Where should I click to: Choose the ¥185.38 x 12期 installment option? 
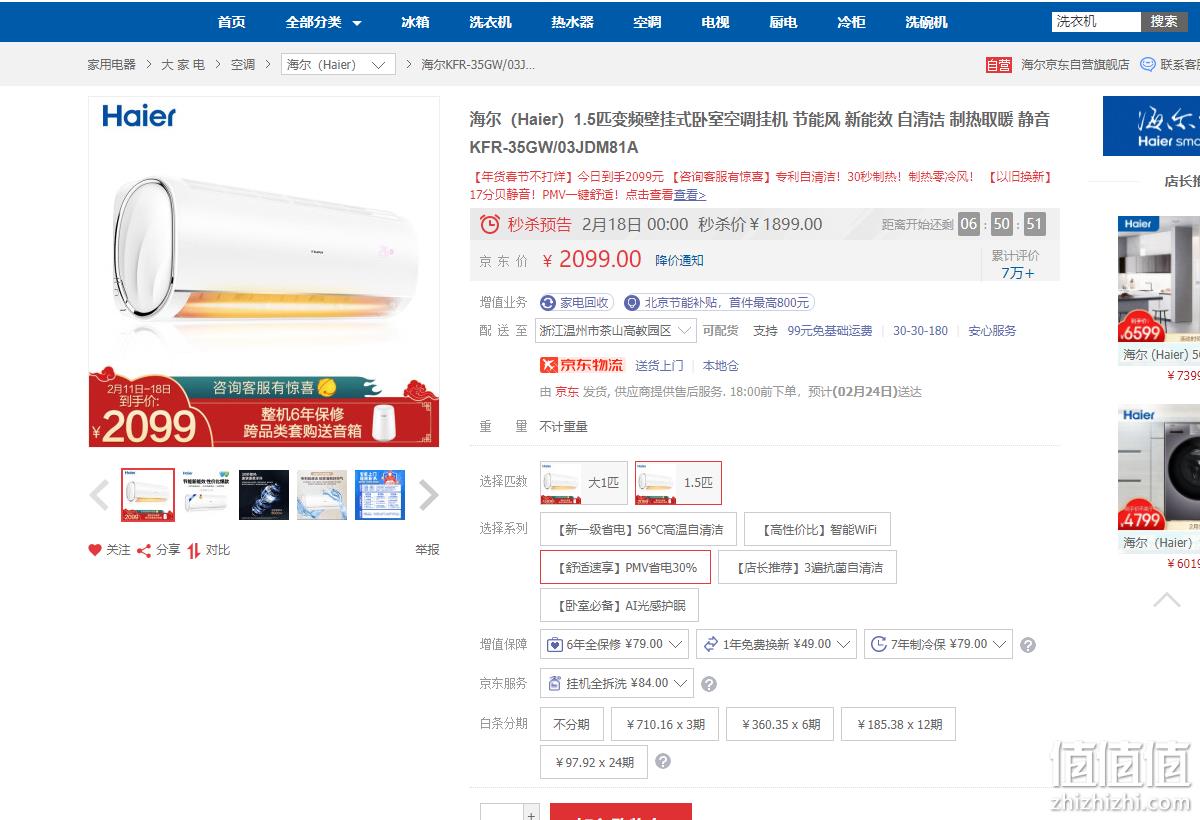[899, 724]
